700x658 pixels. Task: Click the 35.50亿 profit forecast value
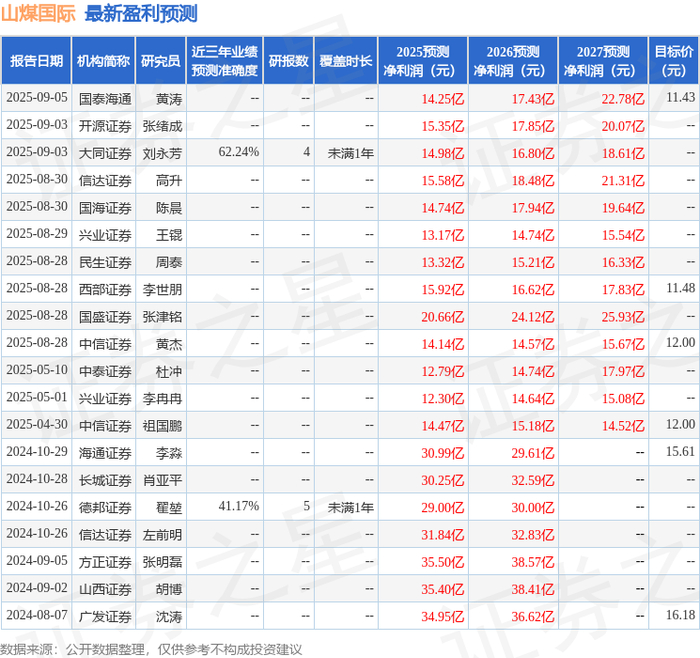(442, 562)
